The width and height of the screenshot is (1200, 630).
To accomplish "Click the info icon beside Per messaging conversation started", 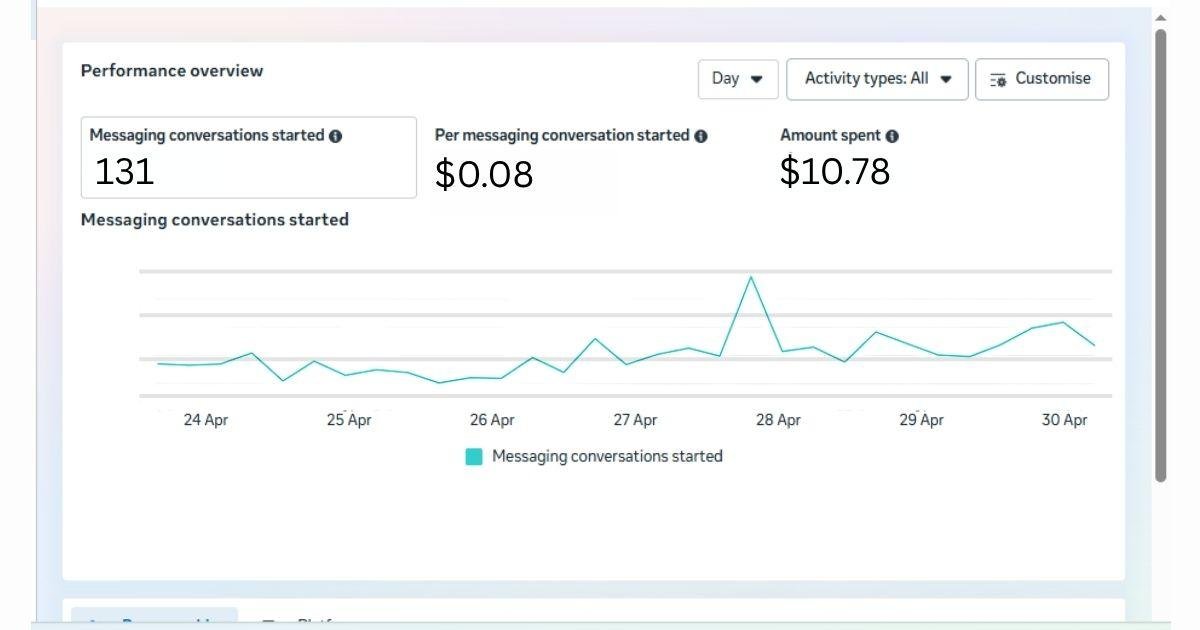I will [x=703, y=134].
